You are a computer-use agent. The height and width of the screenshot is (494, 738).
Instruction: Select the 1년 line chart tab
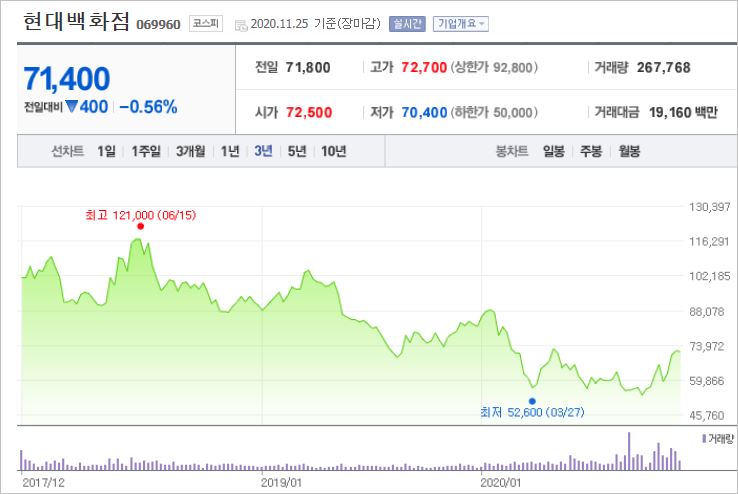pyautogui.click(x=230, y=151)
